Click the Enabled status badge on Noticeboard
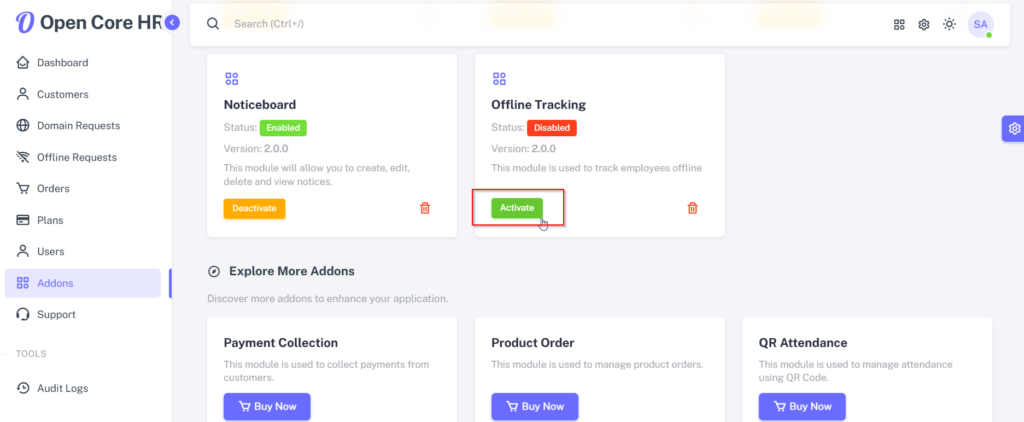This screenshot has width=1024, height=422. [283, 128]
